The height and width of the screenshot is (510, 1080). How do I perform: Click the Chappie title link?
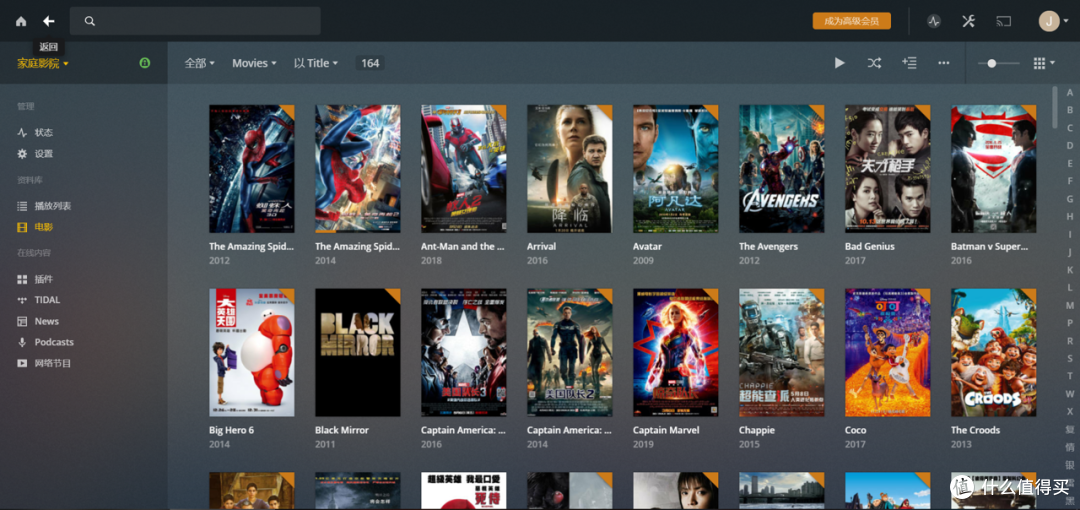(757, 429)
